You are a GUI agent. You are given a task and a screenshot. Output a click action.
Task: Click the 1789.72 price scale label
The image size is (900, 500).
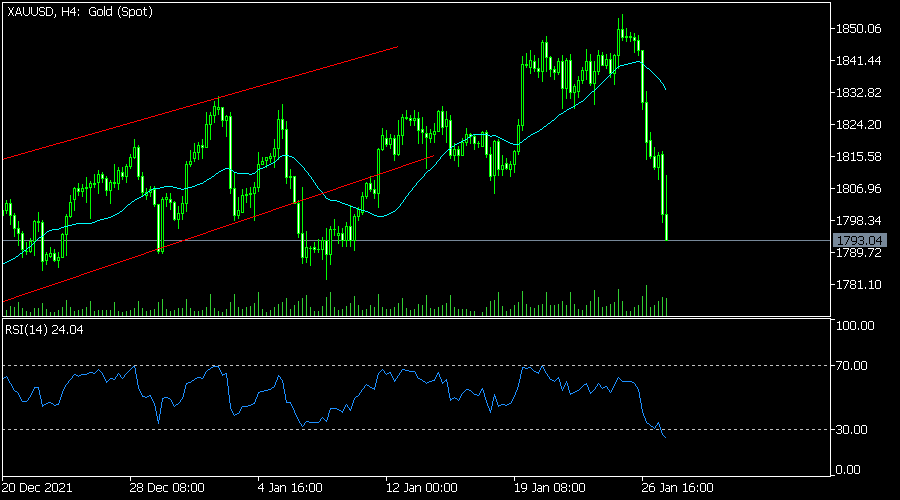point(858,253)
